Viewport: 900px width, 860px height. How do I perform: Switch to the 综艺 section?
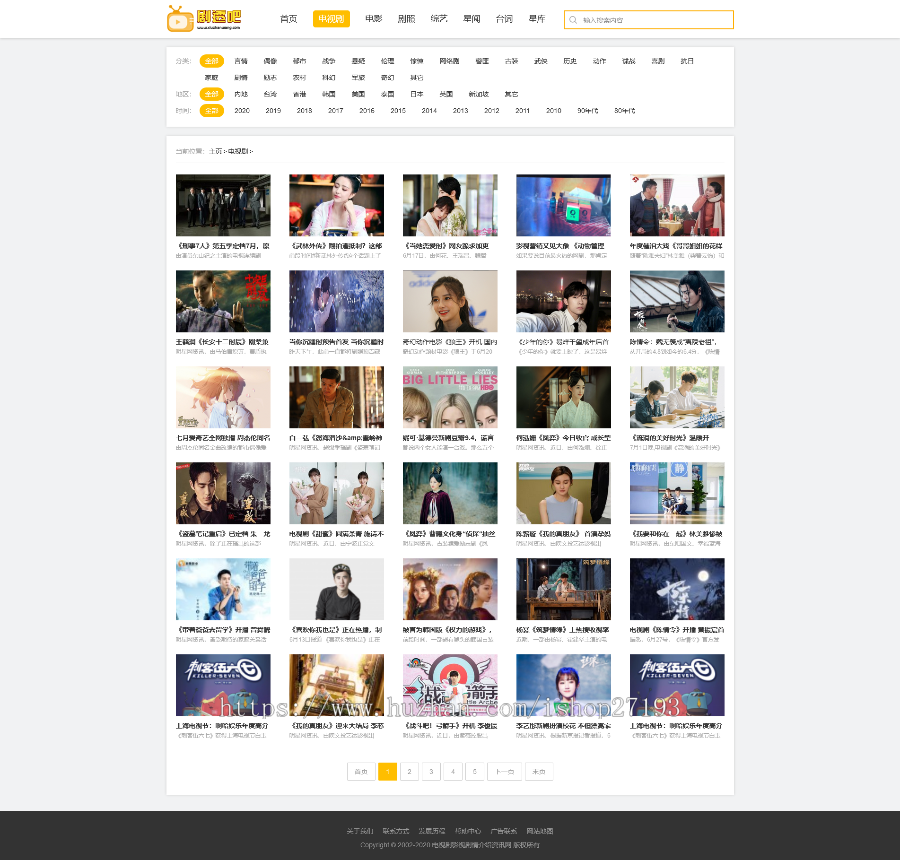point(439,19)
